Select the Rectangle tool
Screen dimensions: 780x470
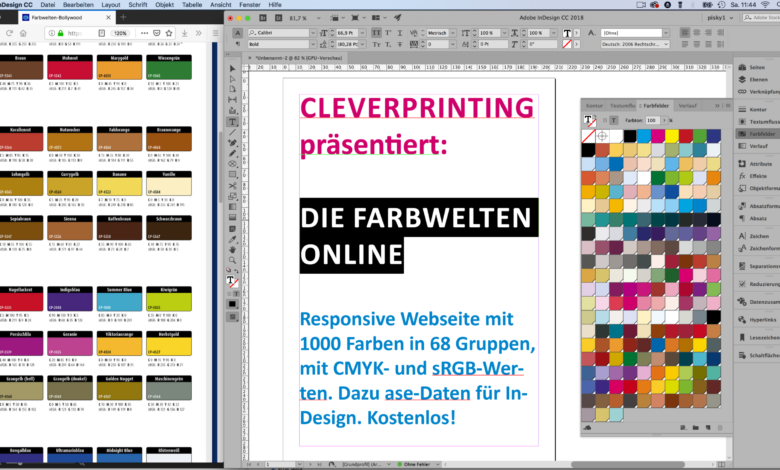pos(232,175)
